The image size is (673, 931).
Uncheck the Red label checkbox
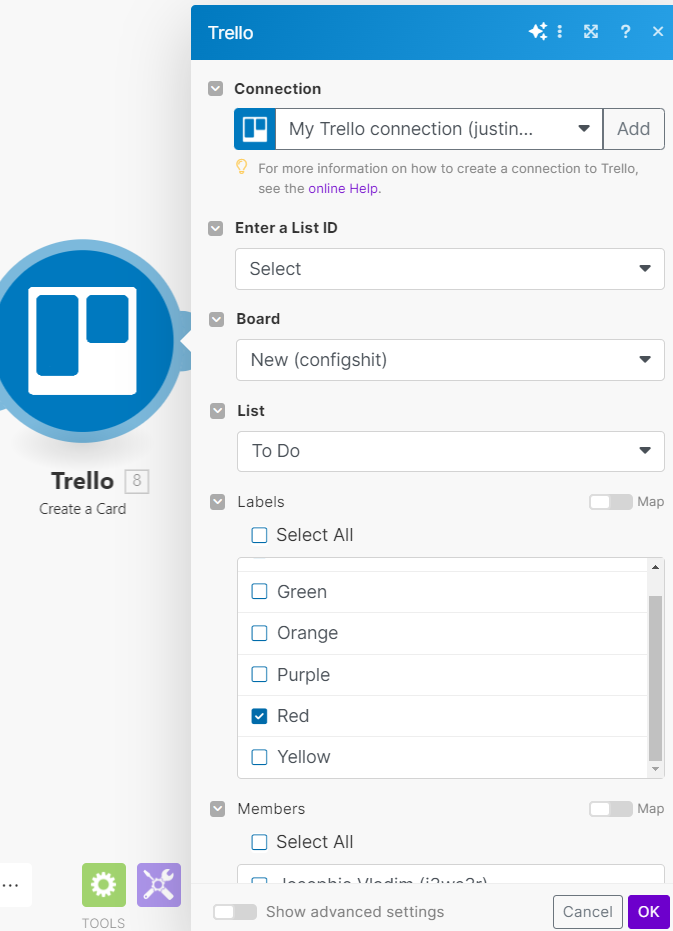[x=260, y=716]
